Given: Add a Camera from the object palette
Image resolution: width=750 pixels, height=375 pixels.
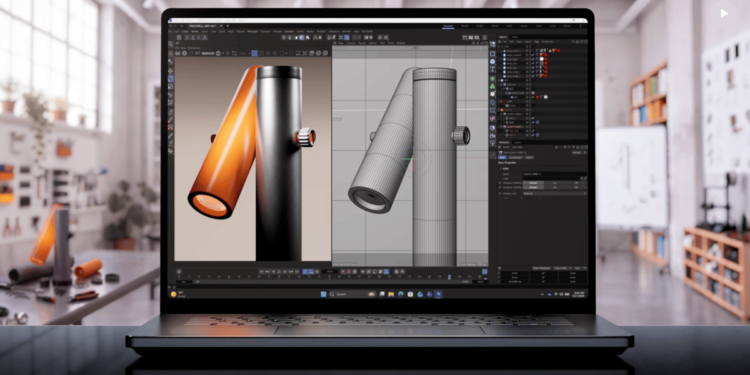Looking at the screenshot, I should (493, 135).
